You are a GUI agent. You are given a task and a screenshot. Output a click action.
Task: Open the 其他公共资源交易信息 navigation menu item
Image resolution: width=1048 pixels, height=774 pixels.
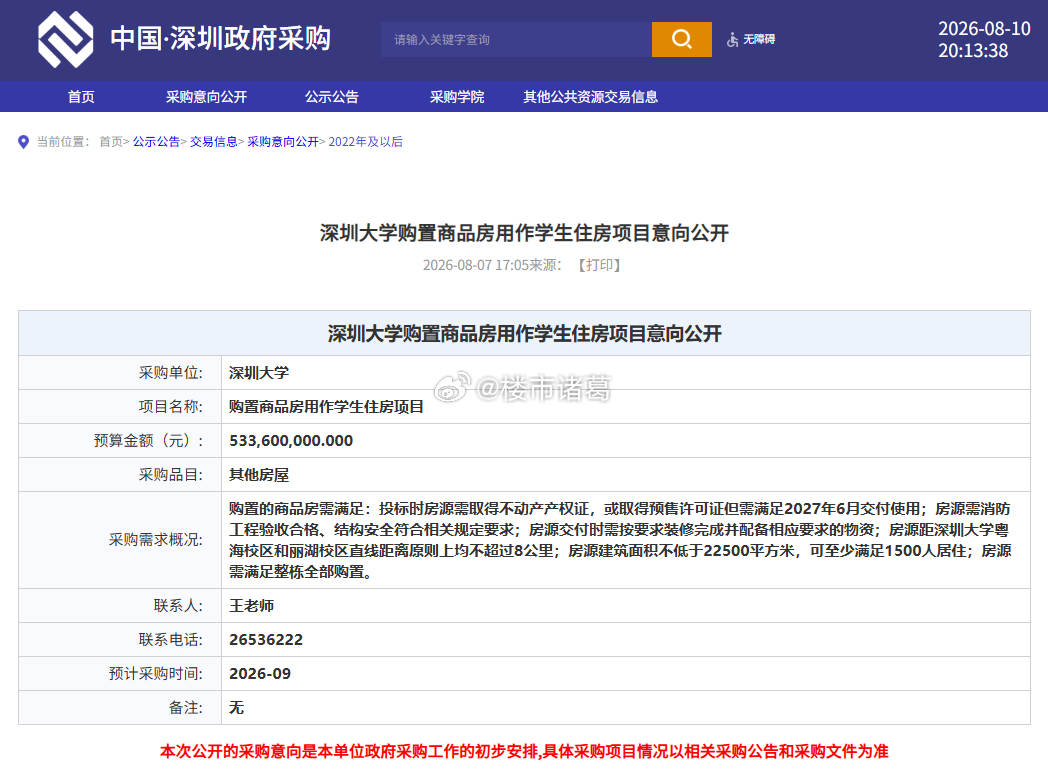(x=591, y=97)
